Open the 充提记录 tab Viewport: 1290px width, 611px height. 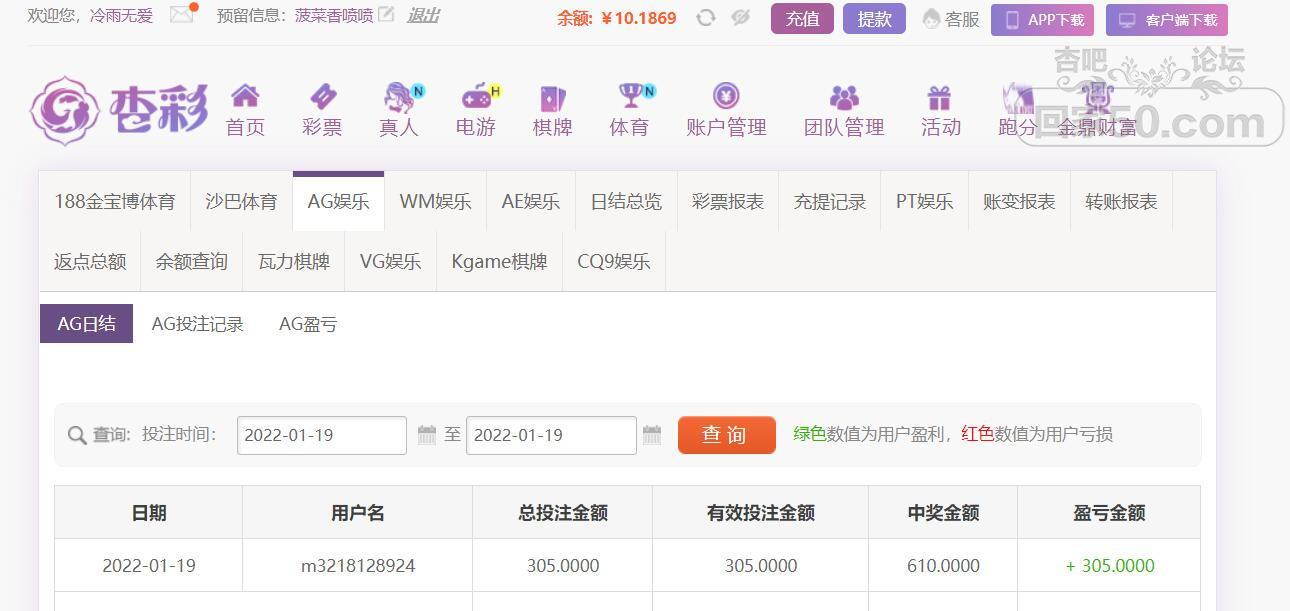pyautogui.click(x=830, y=201)
